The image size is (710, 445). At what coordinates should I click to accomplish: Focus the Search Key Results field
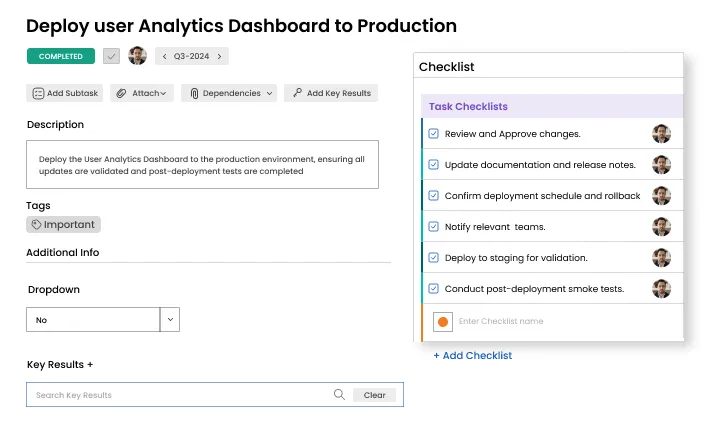[180, 395]
